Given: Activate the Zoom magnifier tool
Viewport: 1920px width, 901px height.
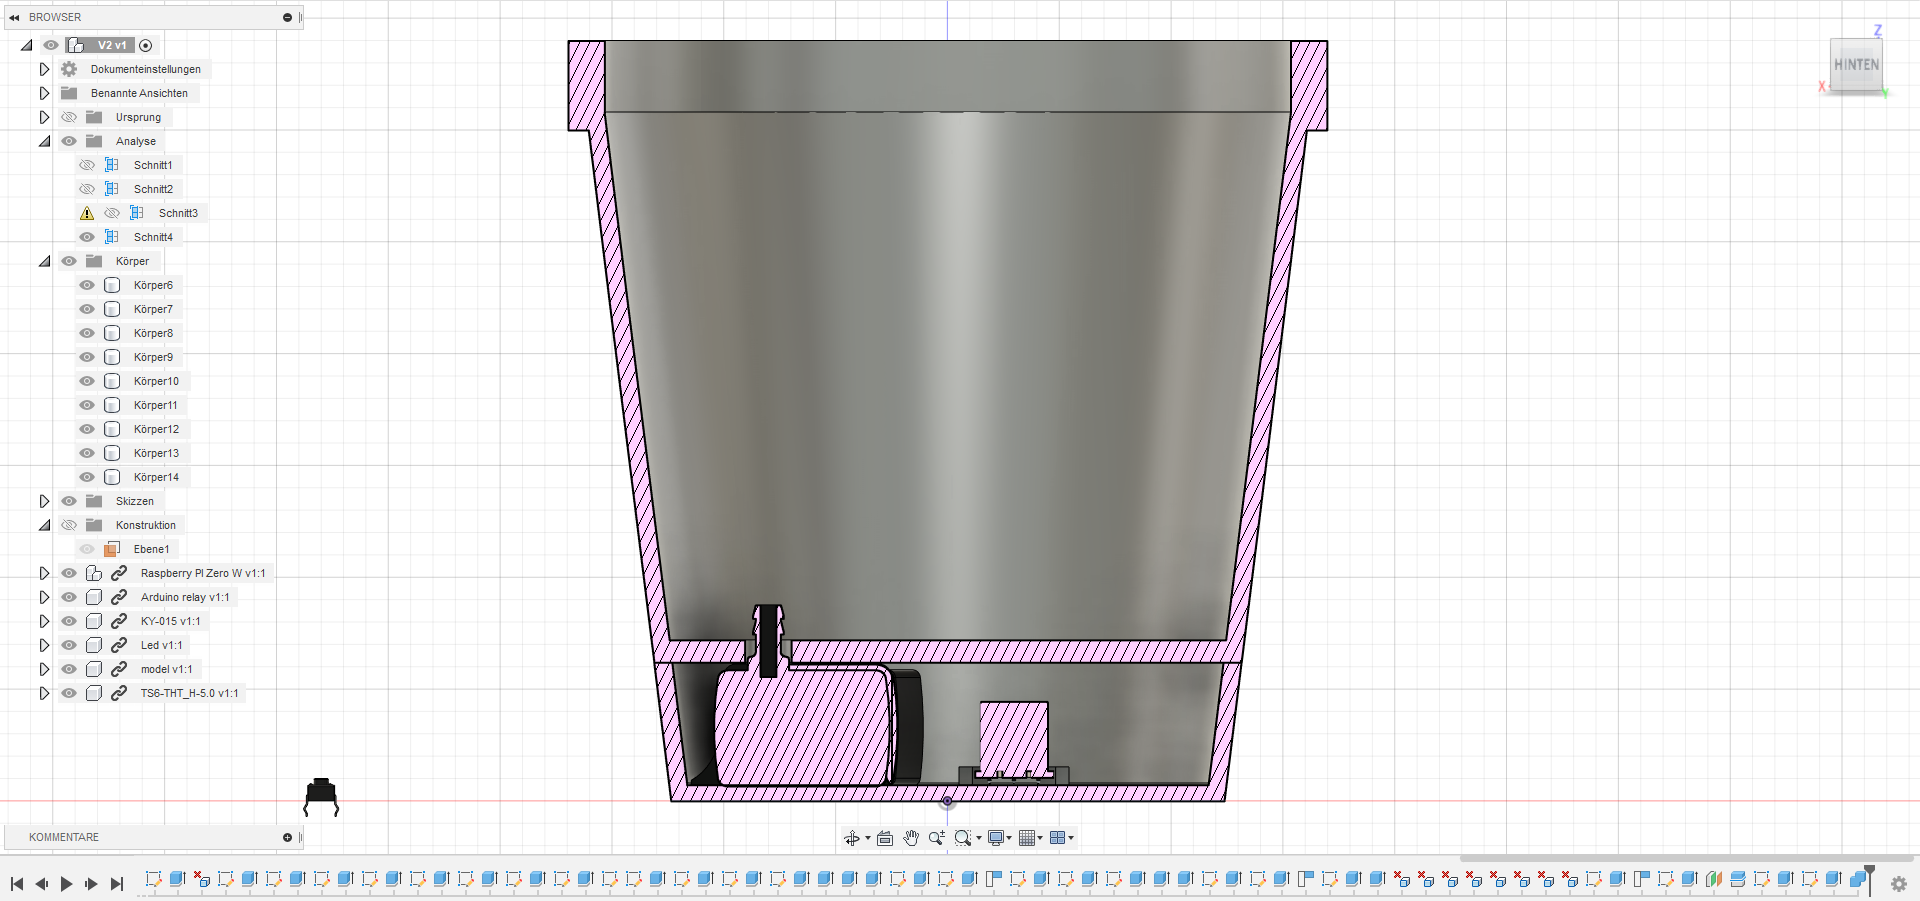Looking at the screenshot, I should tap(936, 838).
